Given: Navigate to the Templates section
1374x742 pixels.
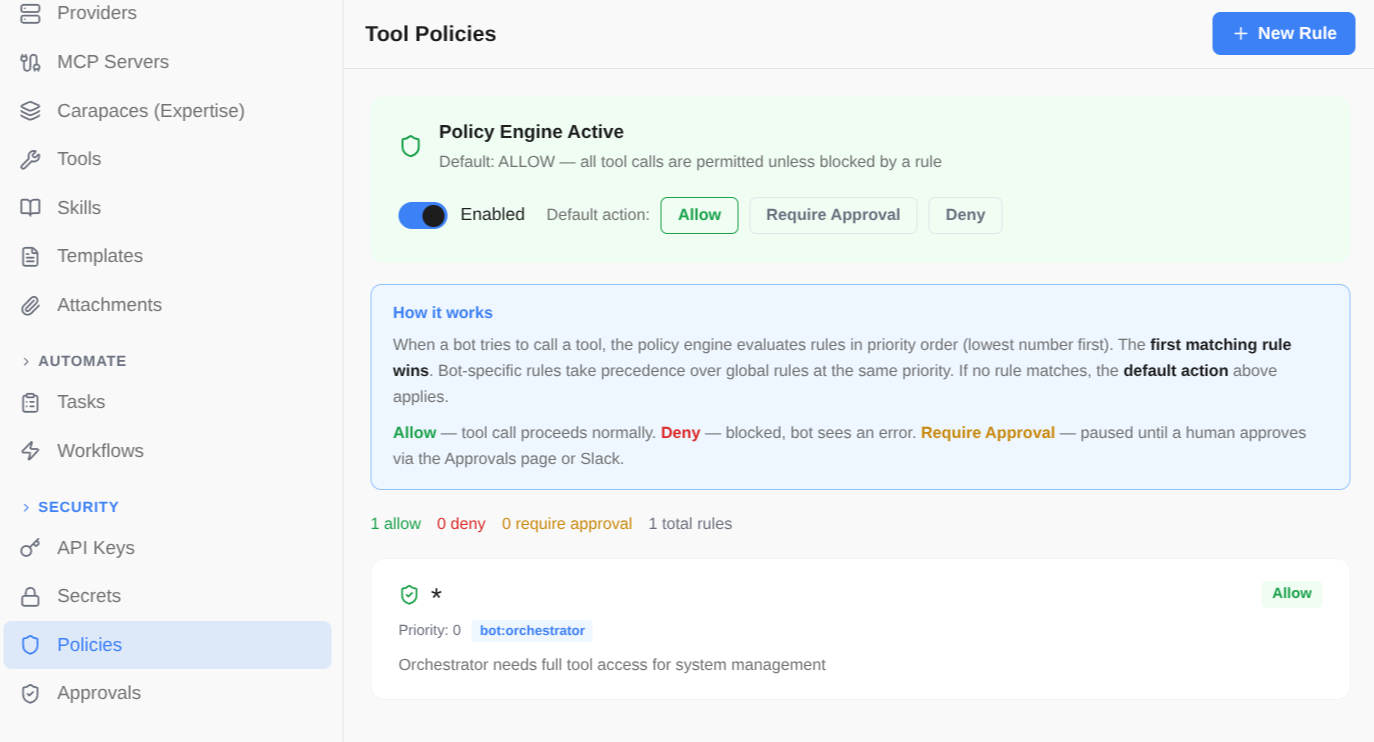Looking at the screenshot, I should pos(100,255).
